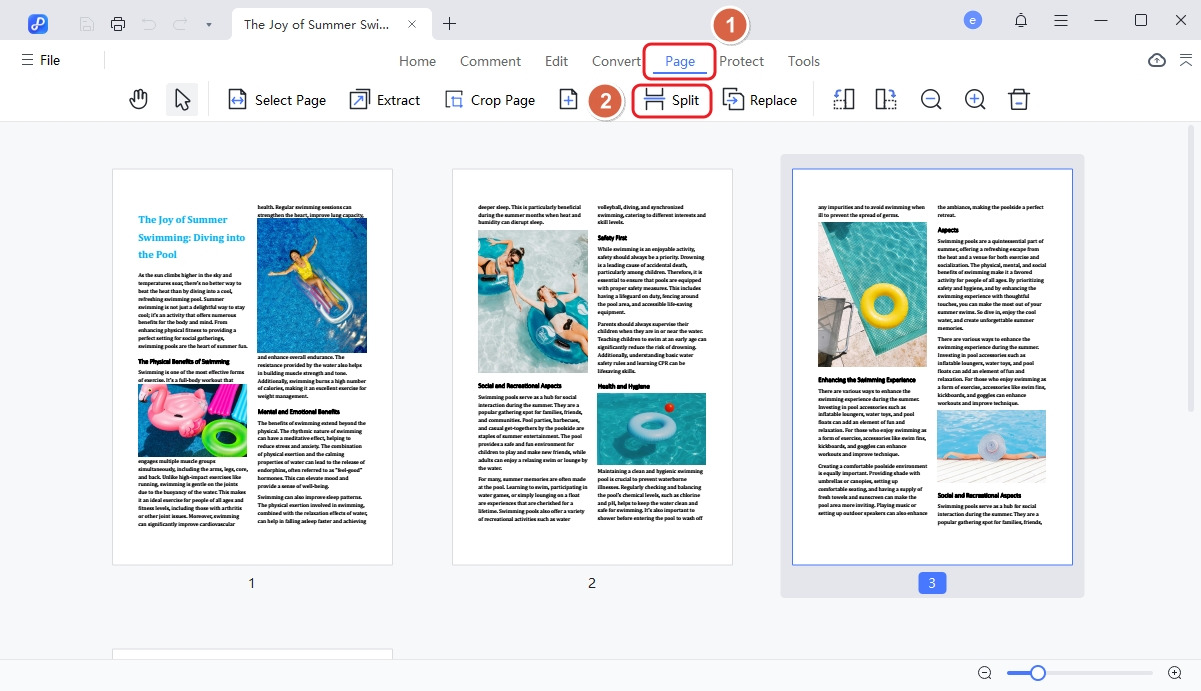This screenshot has width=1201, height=691.
Task: Select the Hand pan tool
Action: pyautogui.click(x=139, y=99)
